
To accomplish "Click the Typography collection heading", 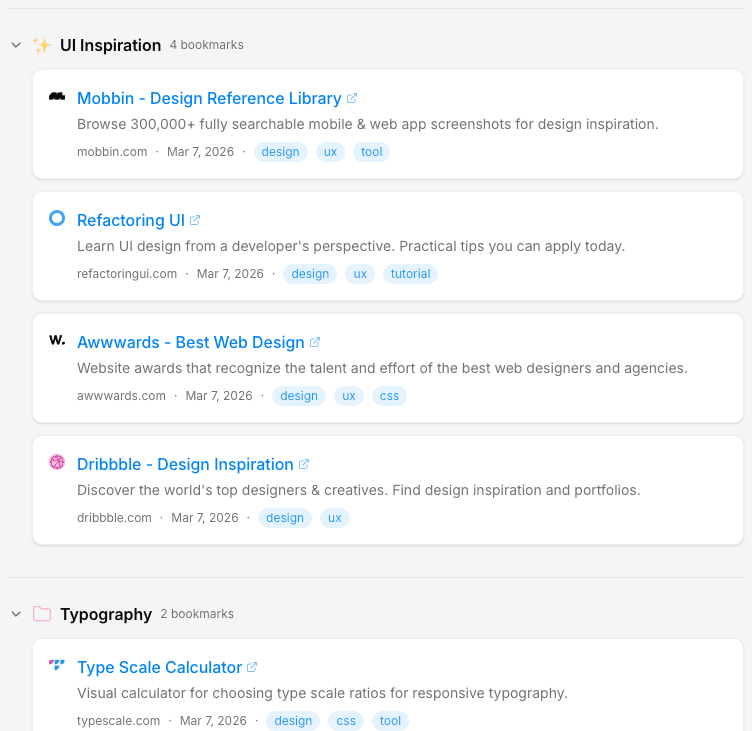I will (x=106, y=614).
